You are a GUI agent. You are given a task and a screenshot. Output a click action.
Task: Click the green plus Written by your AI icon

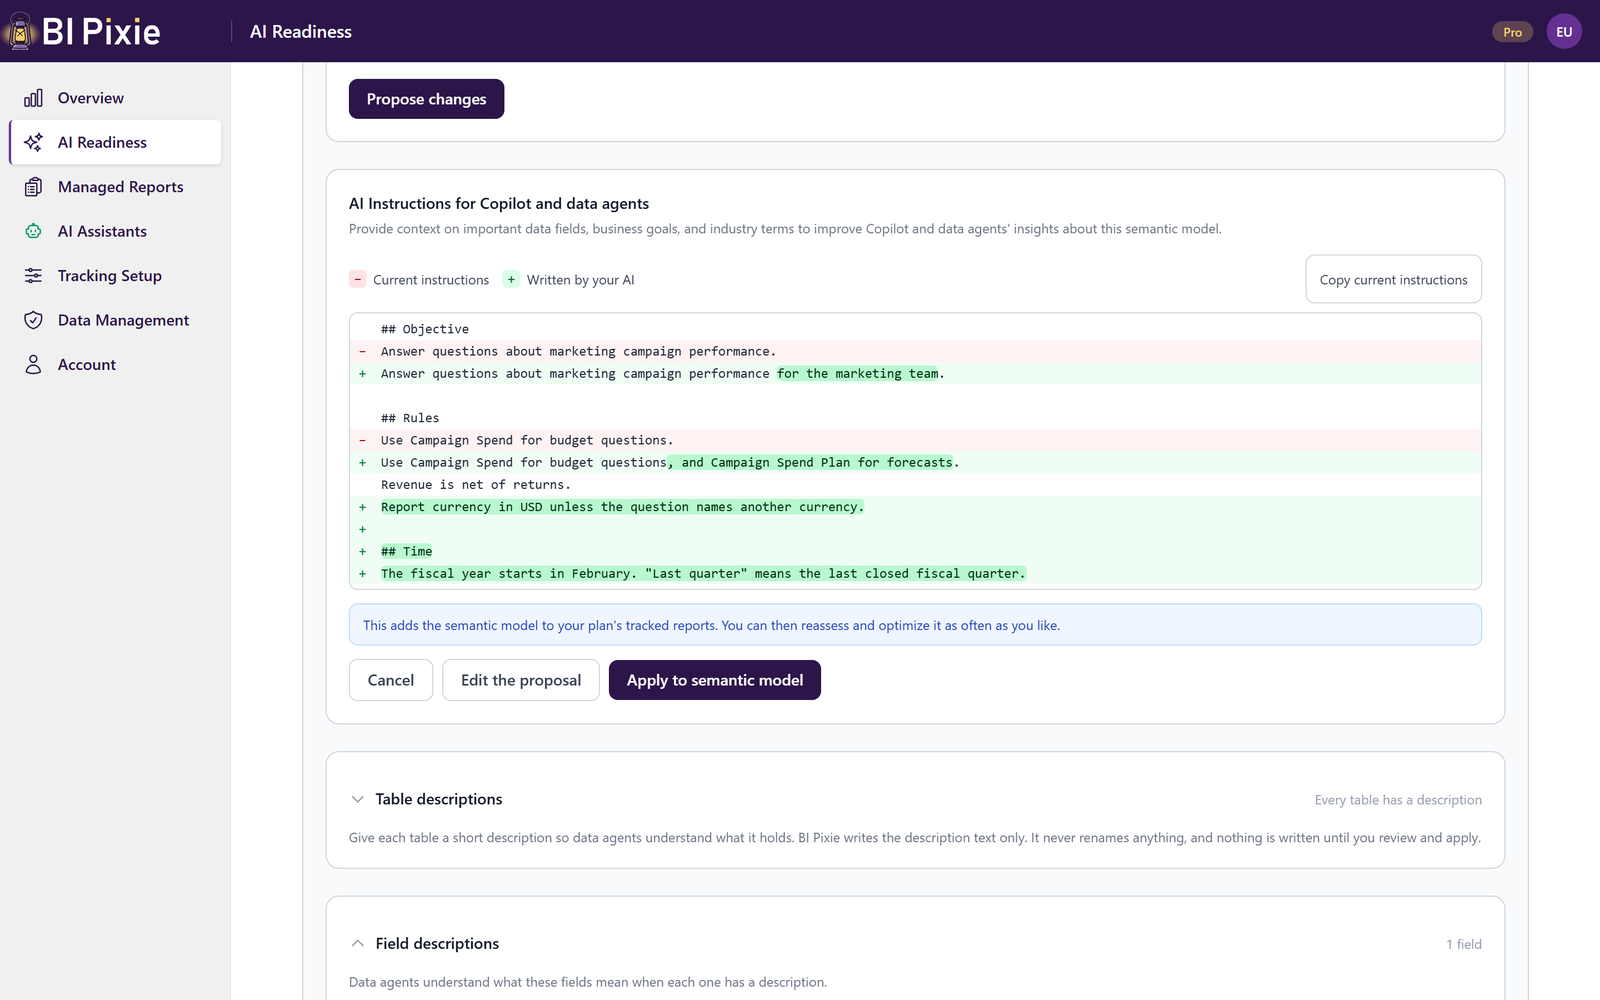point(511,279)
